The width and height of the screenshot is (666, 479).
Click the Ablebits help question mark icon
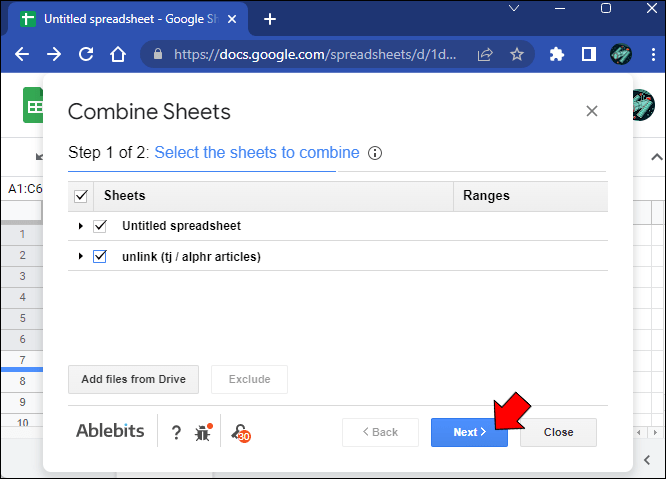176,432
